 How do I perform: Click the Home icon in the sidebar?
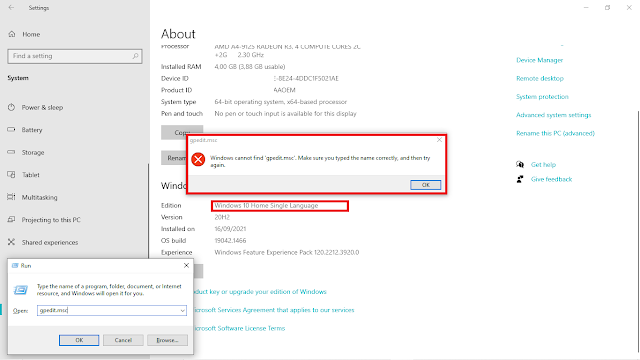[12, 34]
